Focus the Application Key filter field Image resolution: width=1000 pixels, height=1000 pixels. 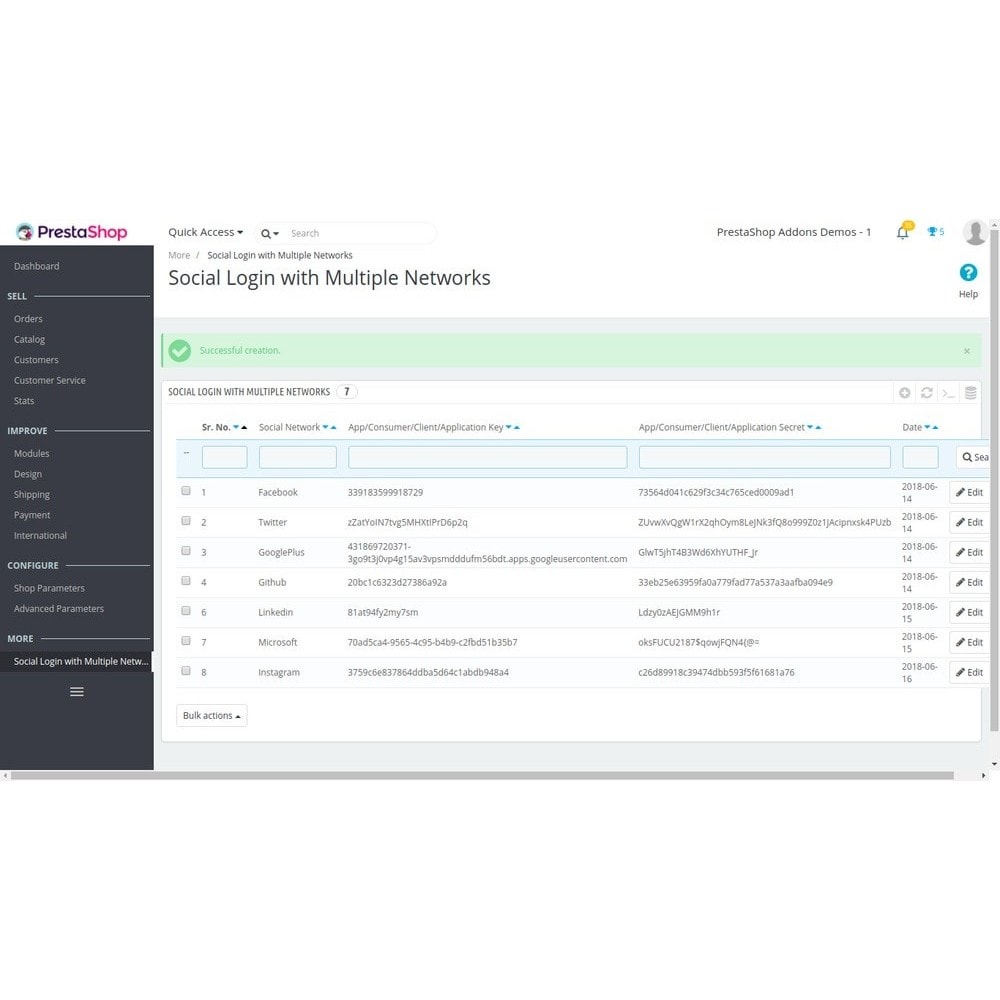[x=487, y=457]
